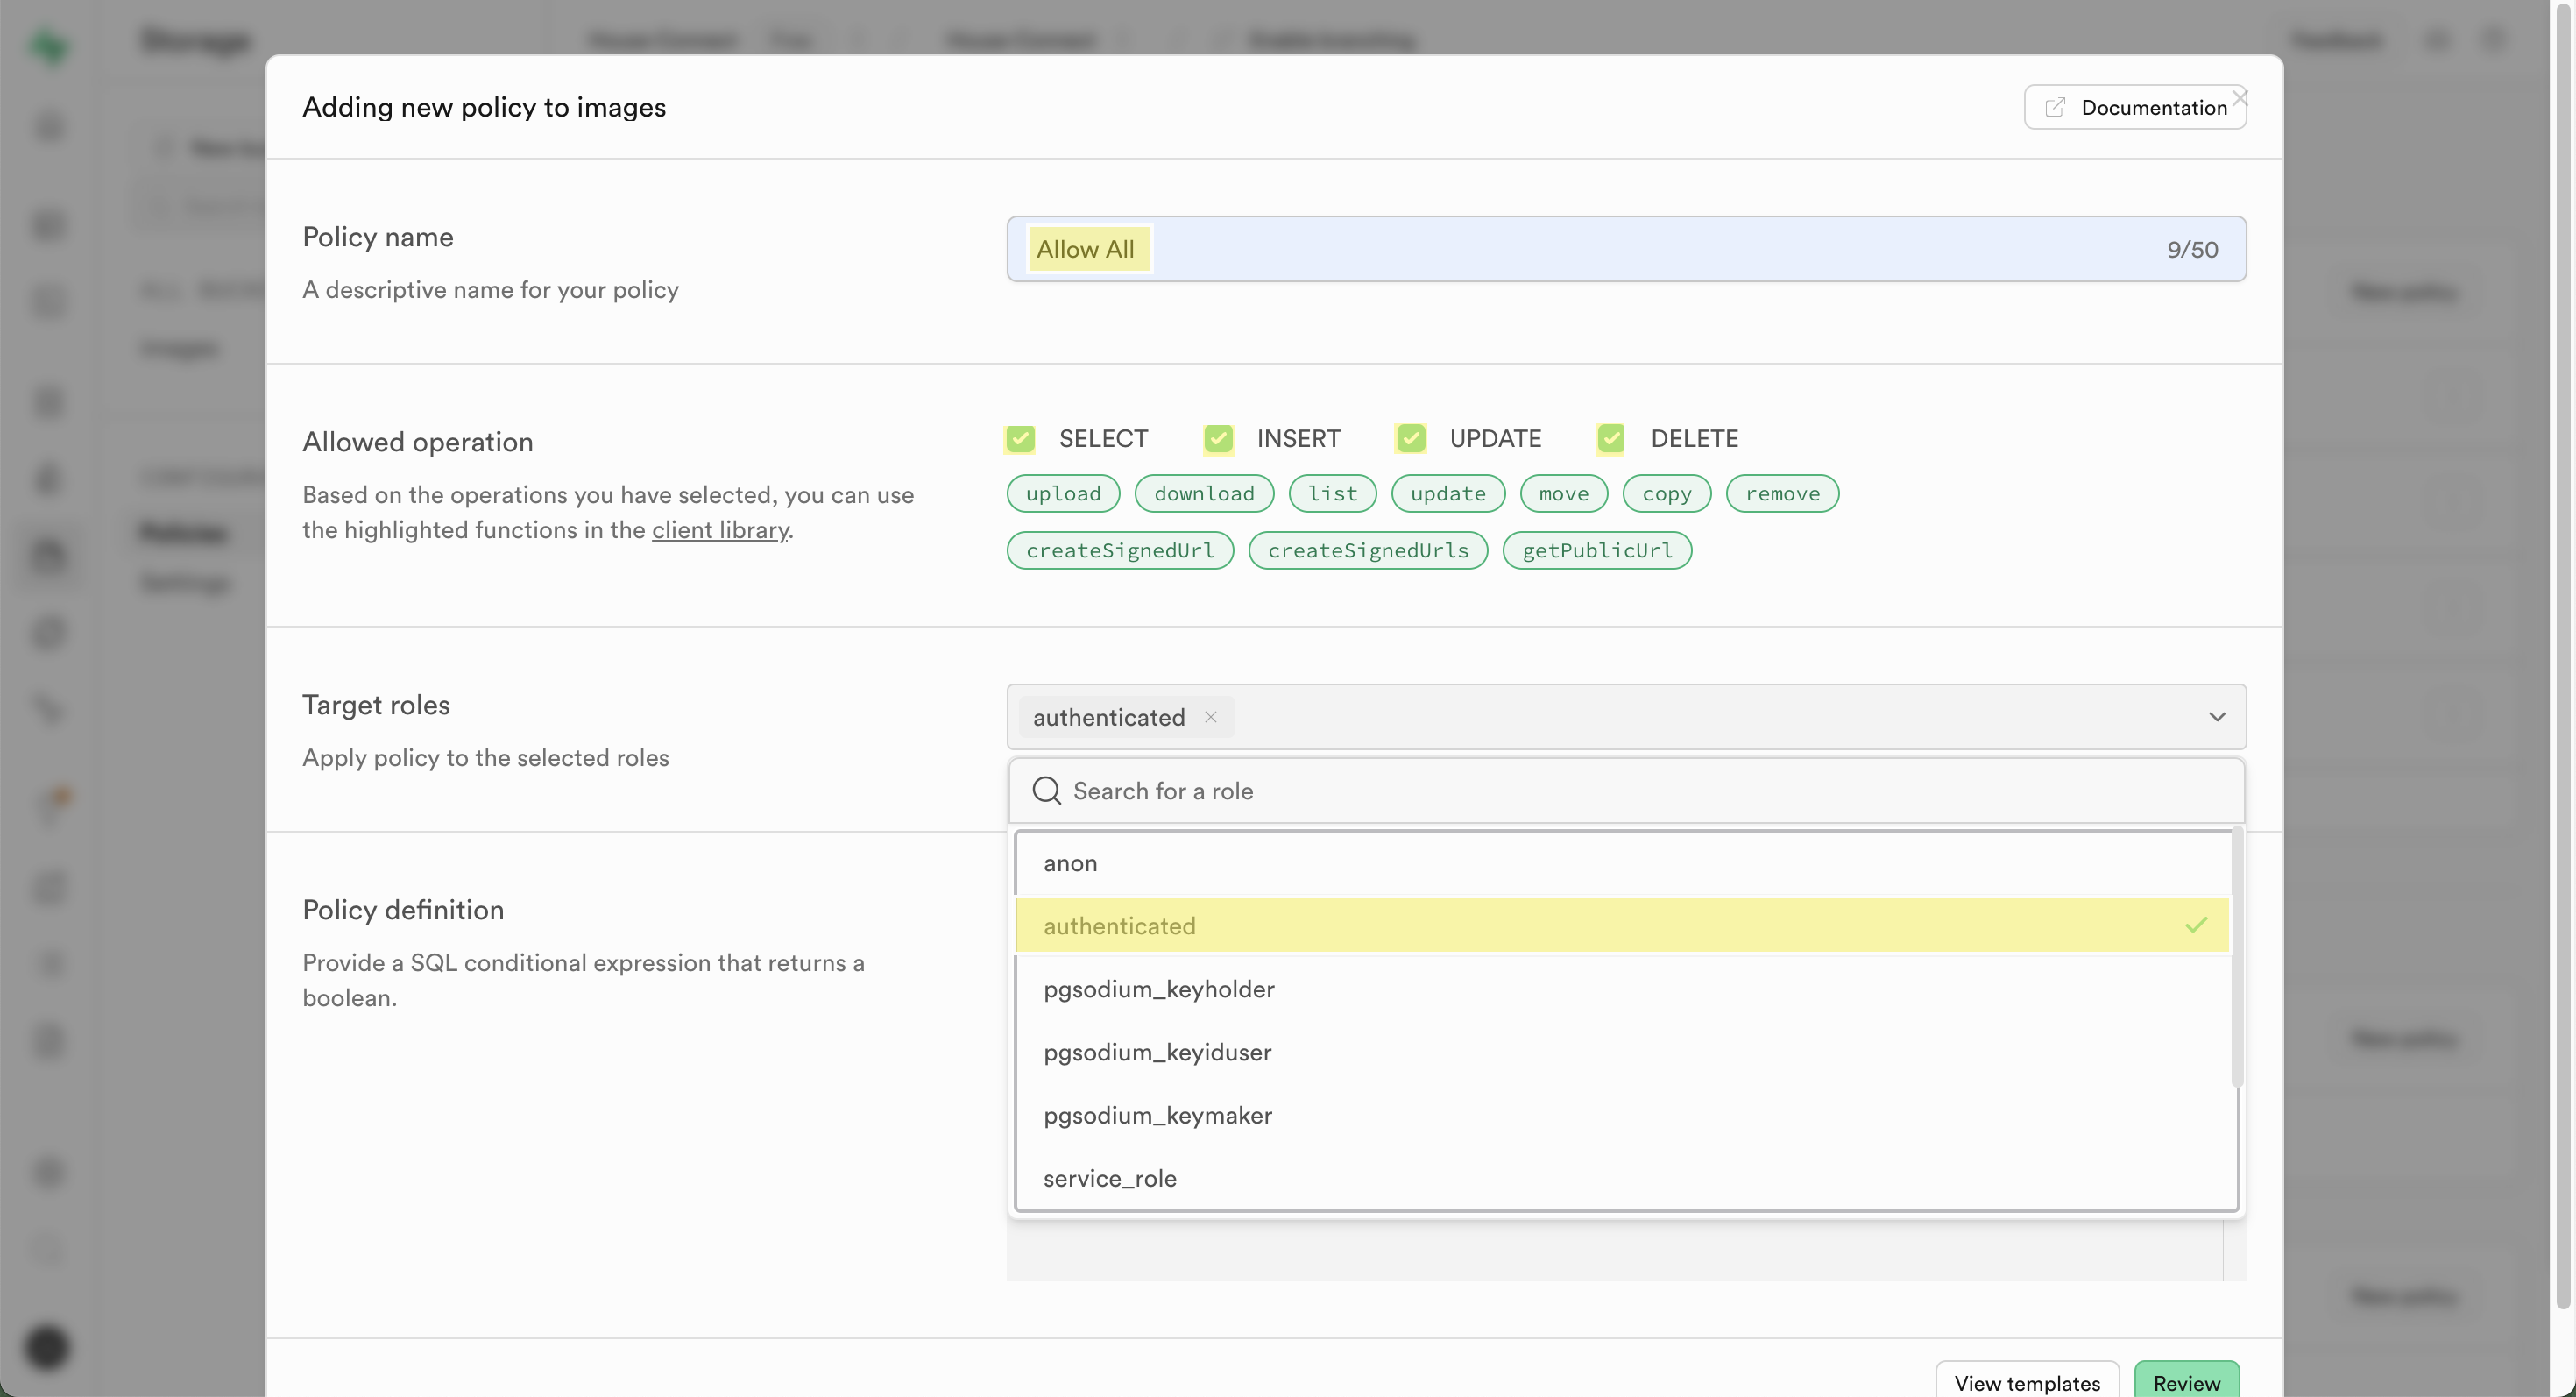Open the client library link
This screenshot has height=1397, width=2576.
720,530
